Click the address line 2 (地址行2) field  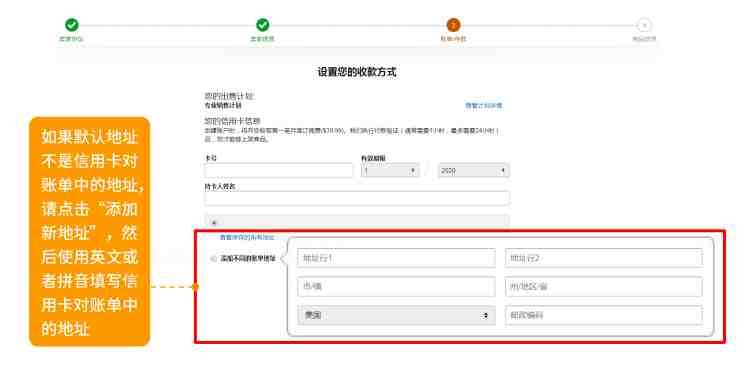604,258
